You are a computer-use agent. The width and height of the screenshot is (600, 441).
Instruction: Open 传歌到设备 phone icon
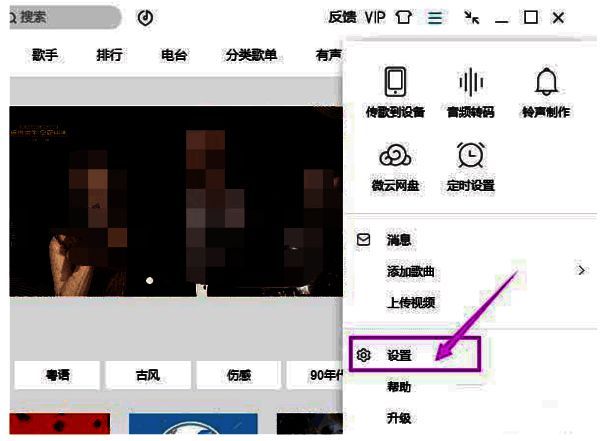(395, 82)
